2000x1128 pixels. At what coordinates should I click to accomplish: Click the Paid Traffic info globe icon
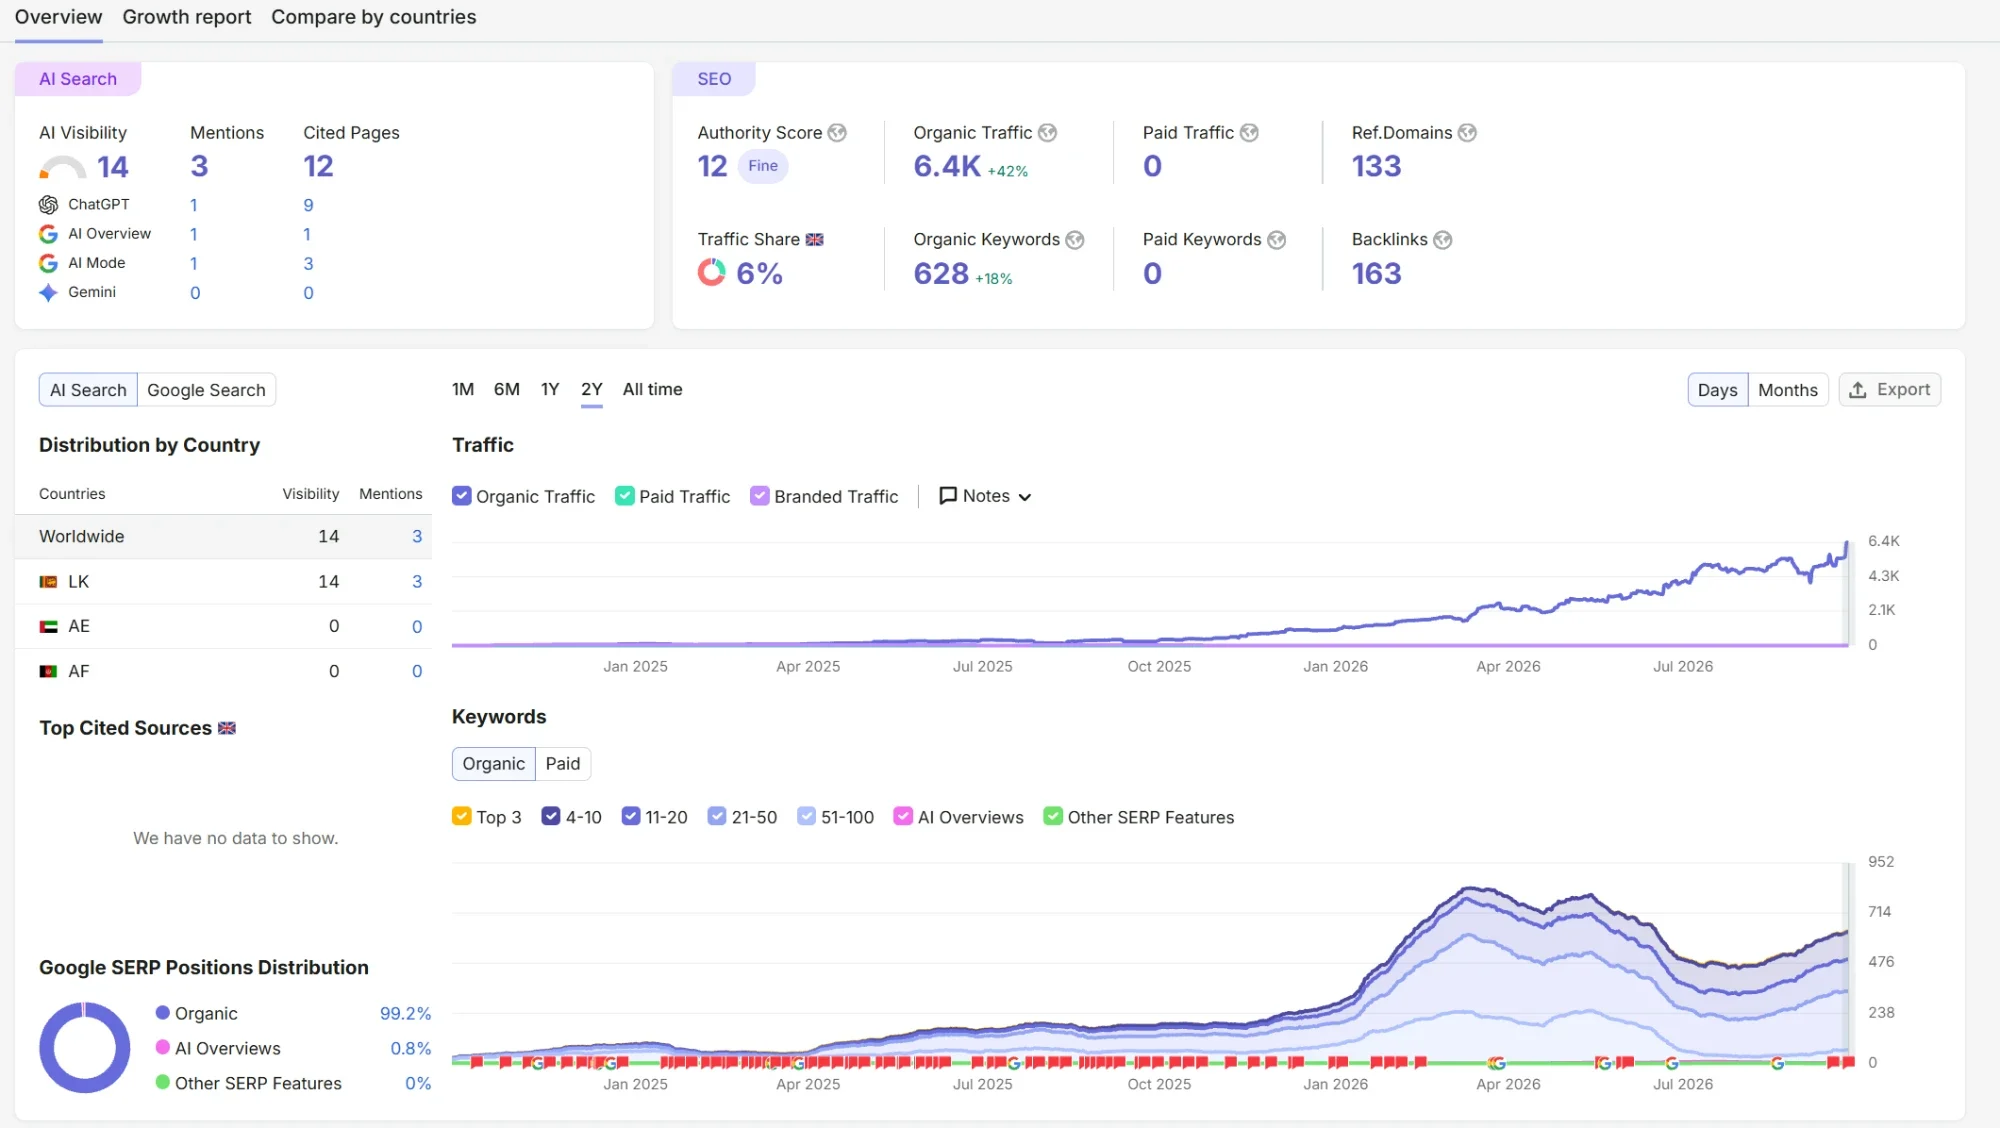(1249, 133)
